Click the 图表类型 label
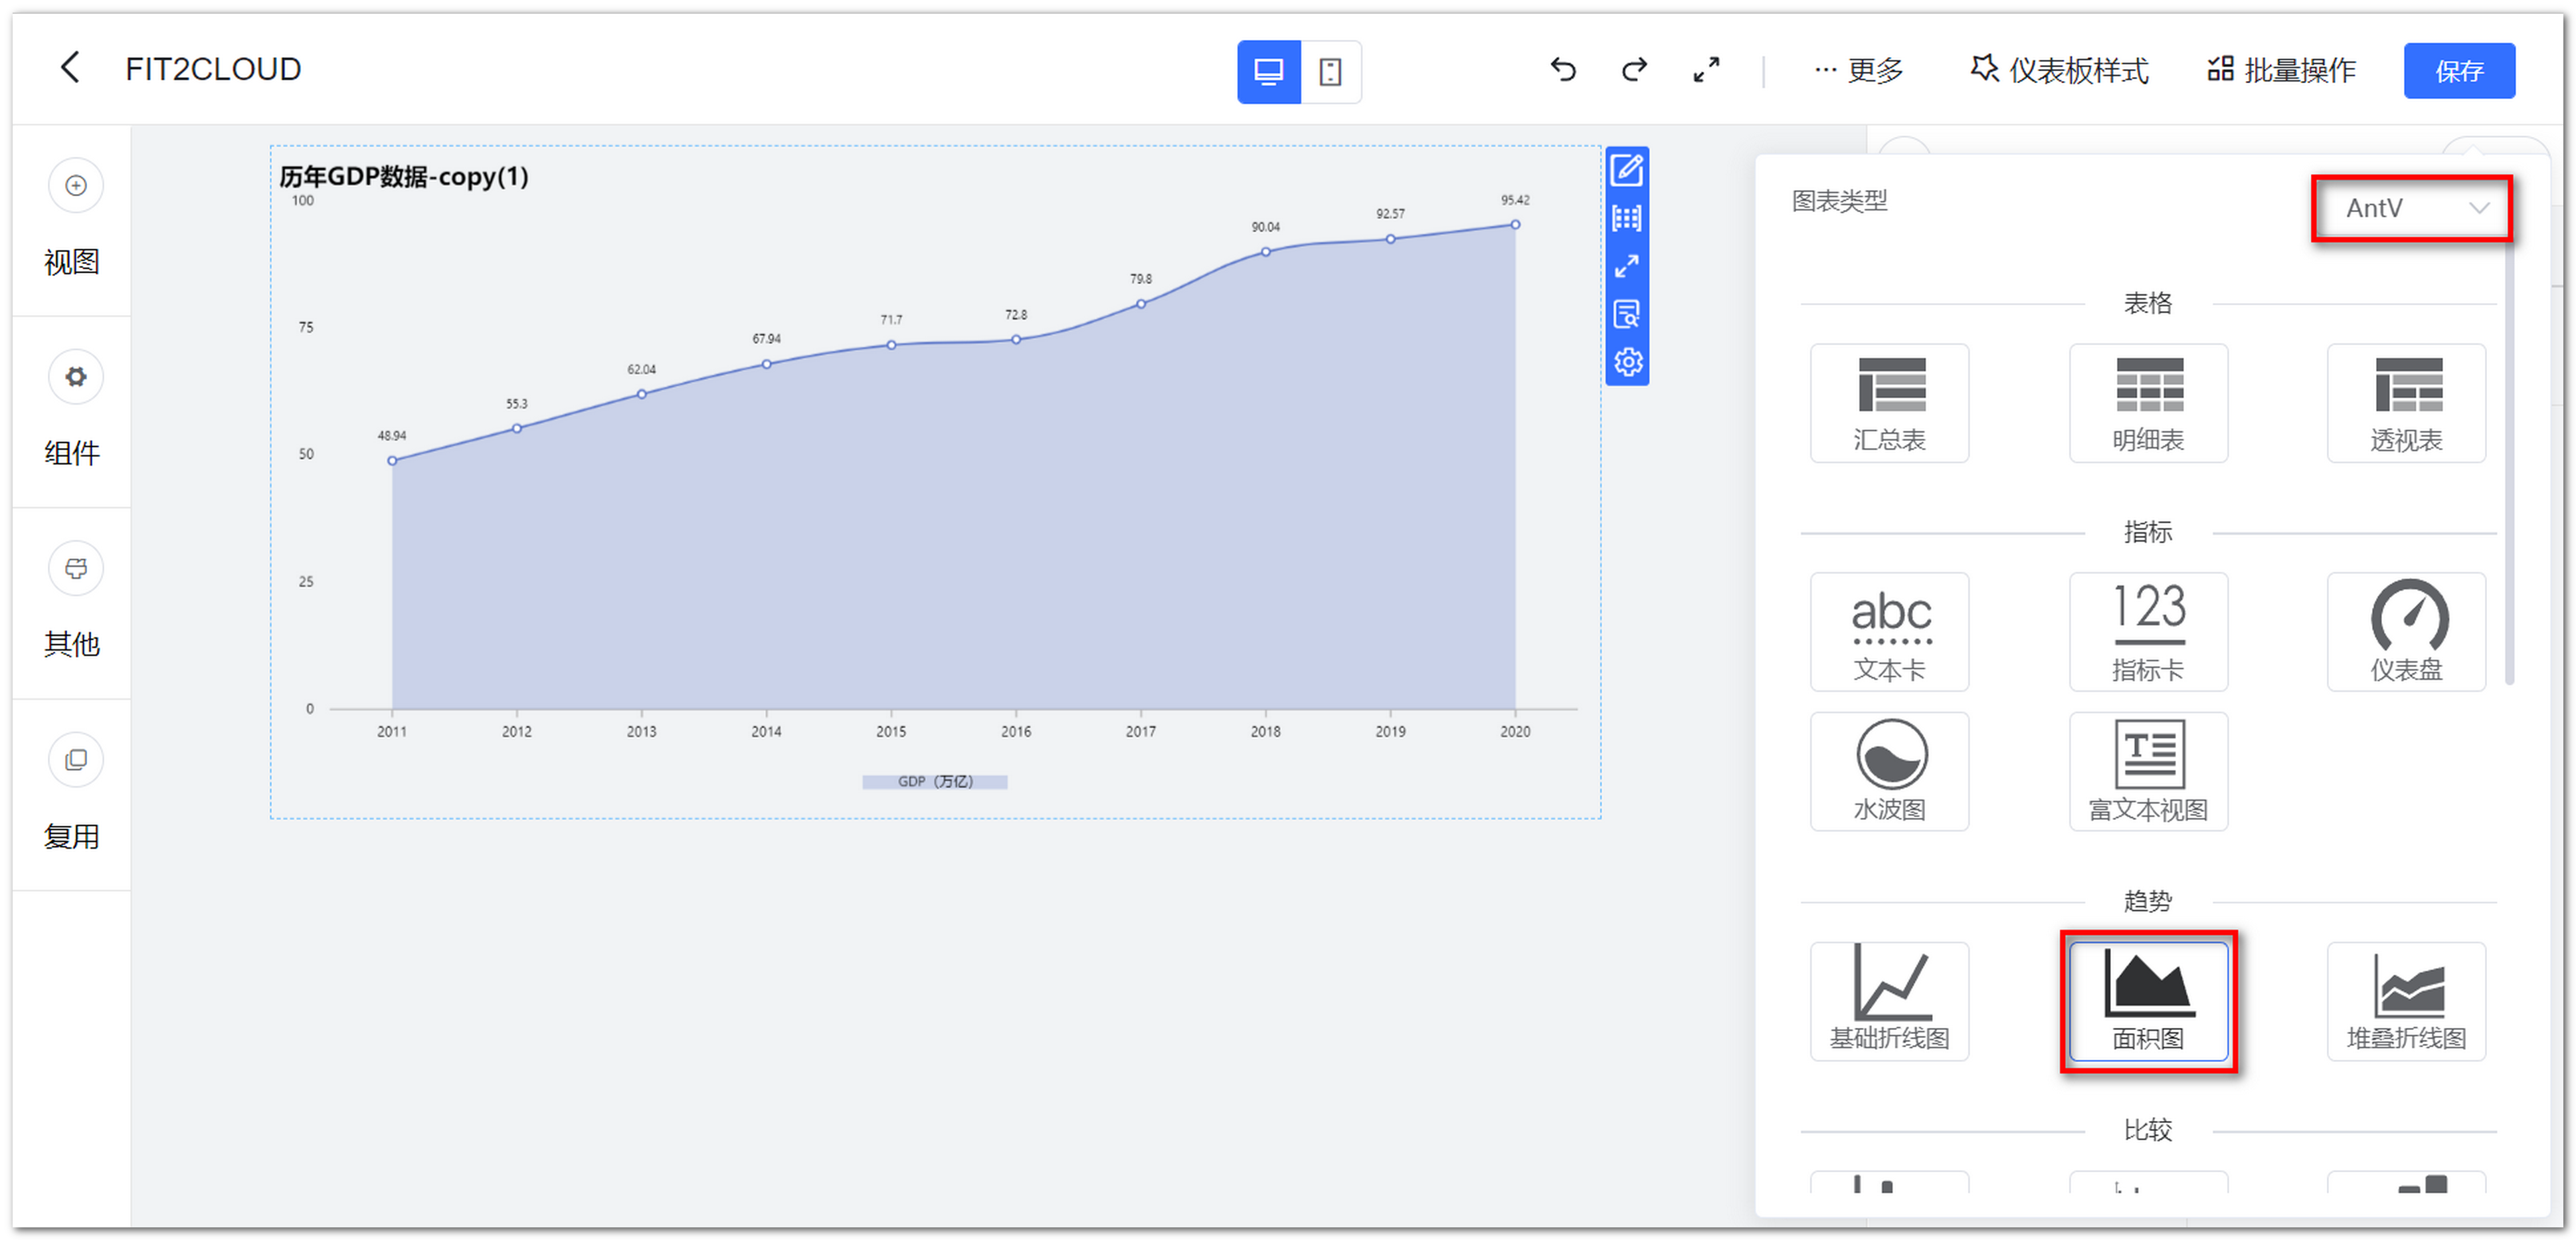The image size is (2576, 1240). click(x=1839, y=201)
